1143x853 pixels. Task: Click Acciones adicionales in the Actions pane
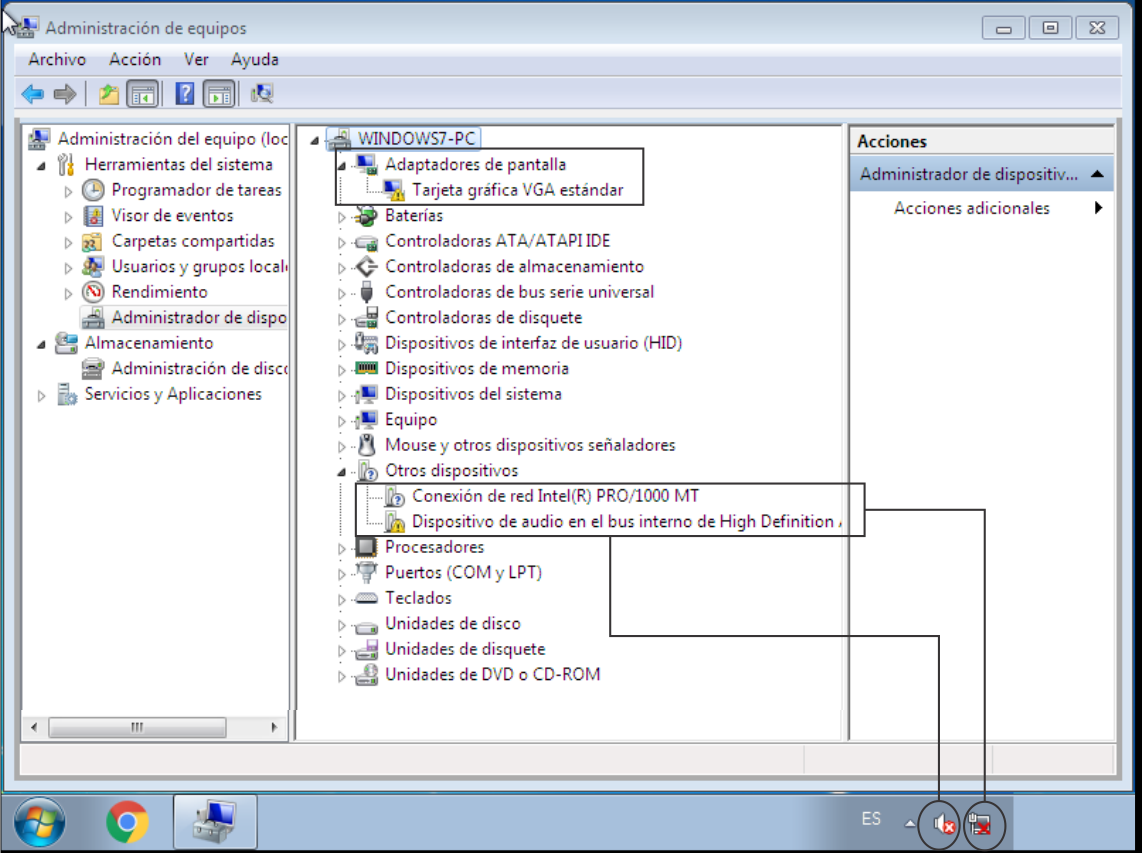click(x=973, y=208)
